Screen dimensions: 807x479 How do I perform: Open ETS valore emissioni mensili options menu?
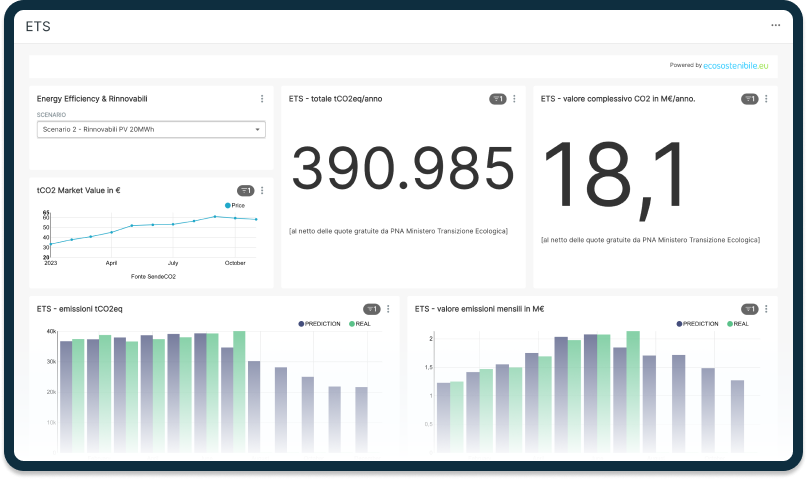click(x=766, y=309)
